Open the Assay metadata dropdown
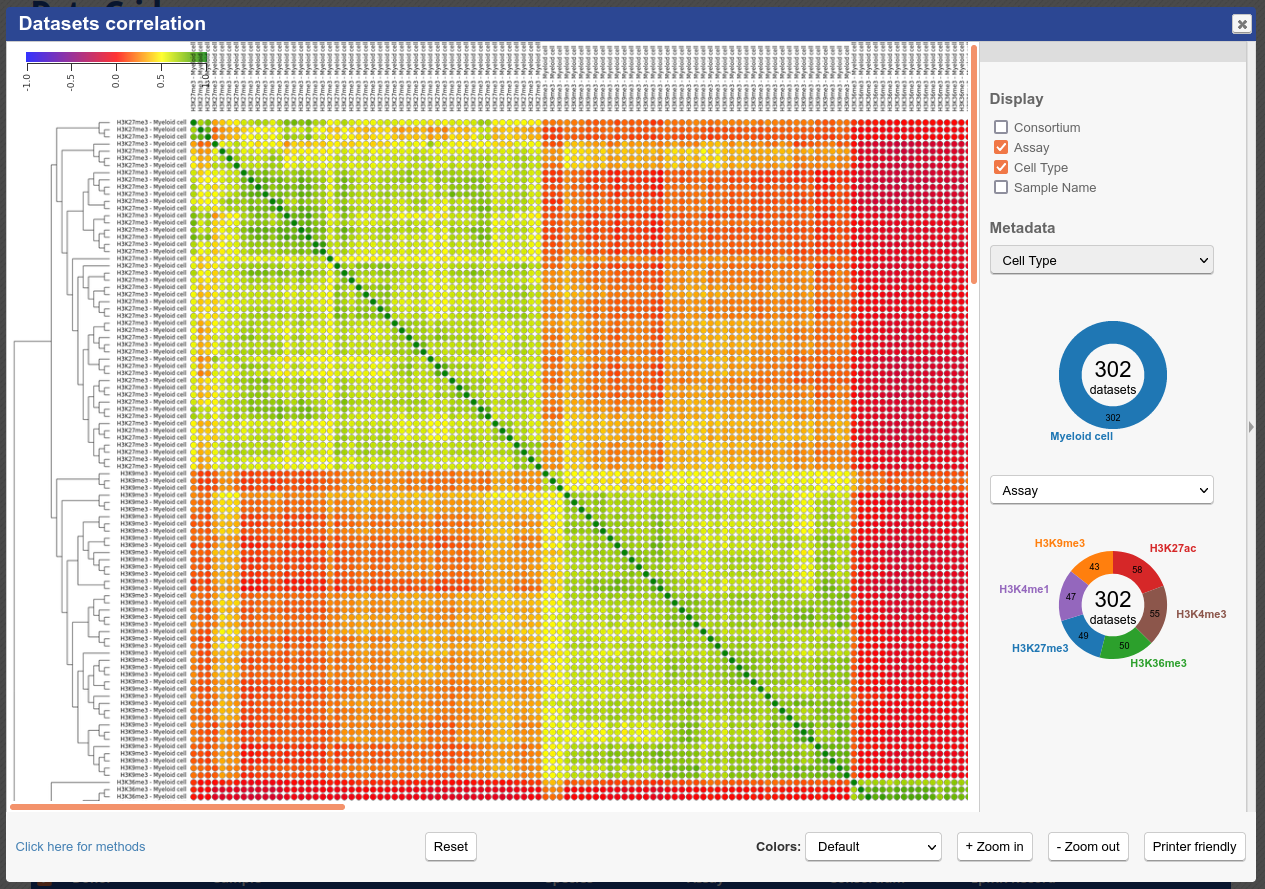 [1101, 490]
